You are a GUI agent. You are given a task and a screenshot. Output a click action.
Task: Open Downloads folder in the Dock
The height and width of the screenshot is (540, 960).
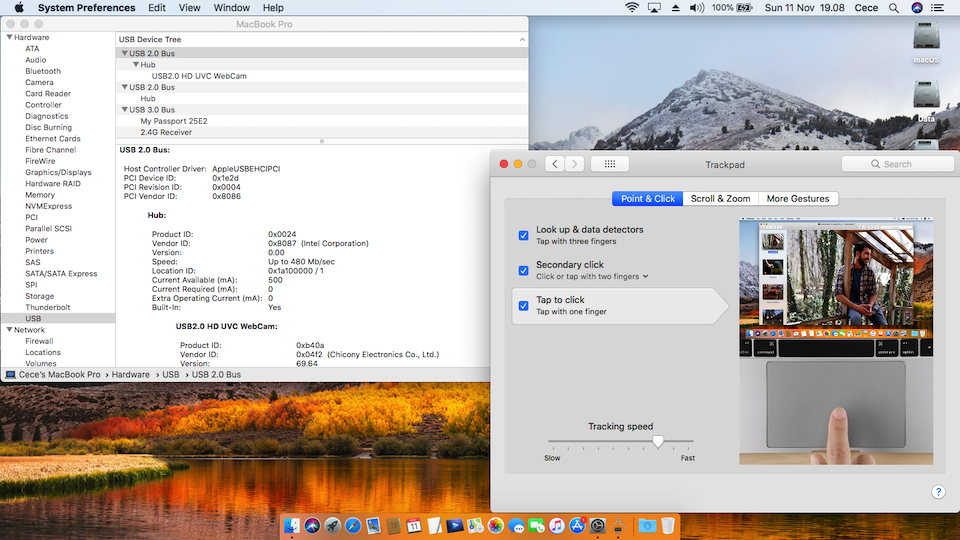(647, 525)
